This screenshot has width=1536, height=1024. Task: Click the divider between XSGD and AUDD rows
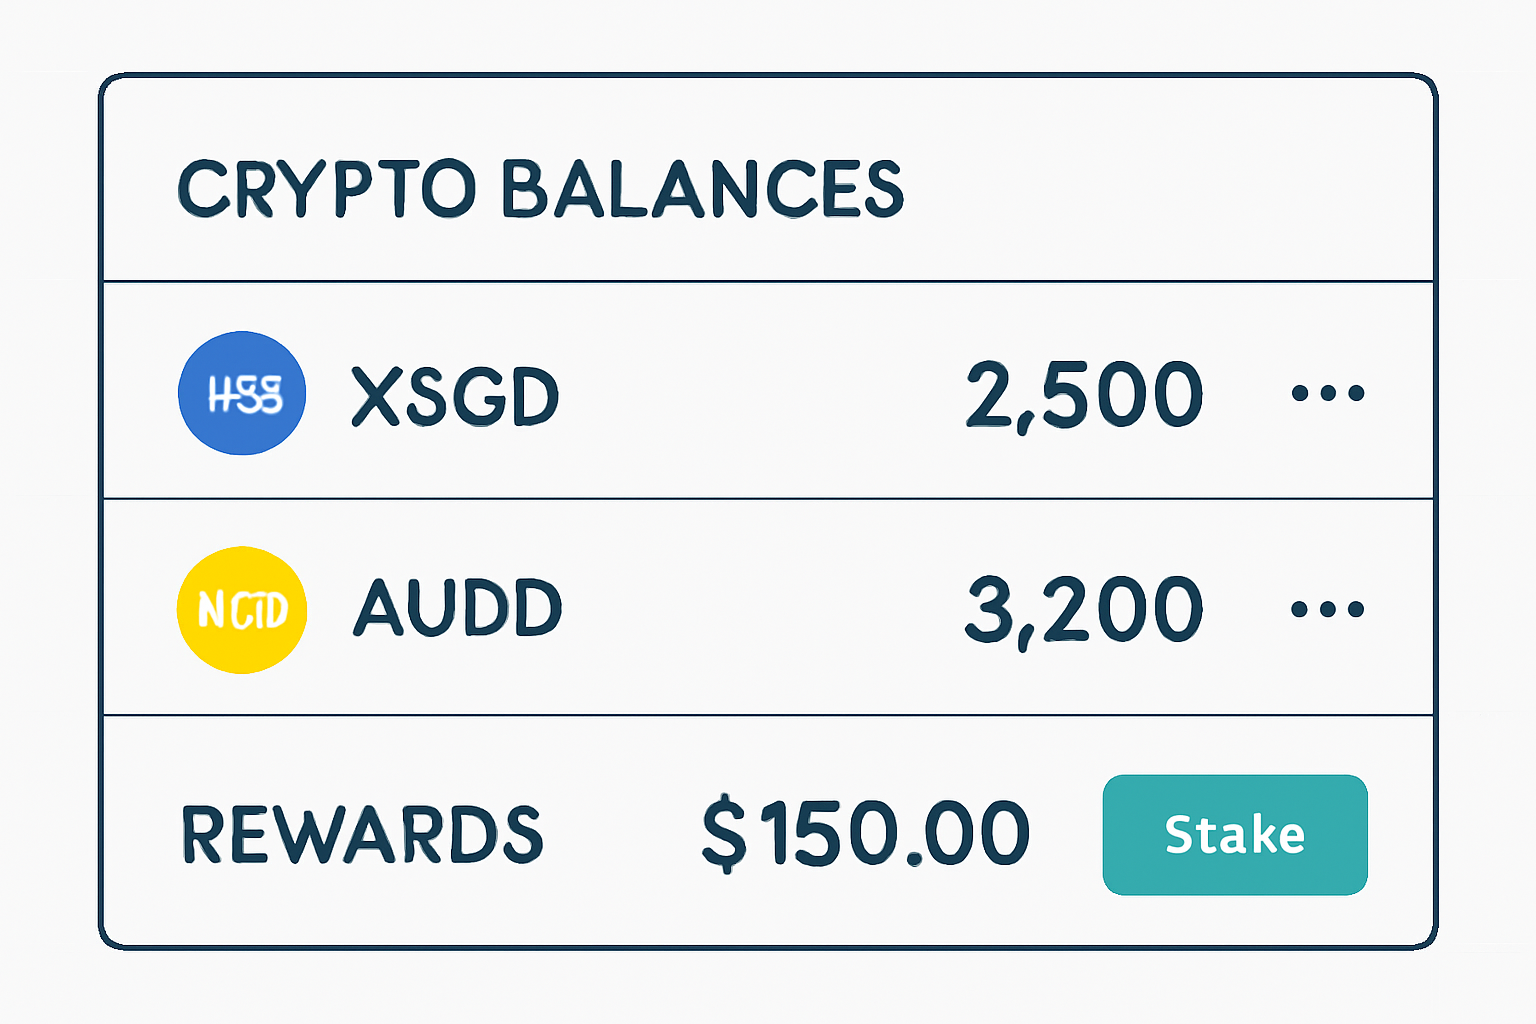768,498
